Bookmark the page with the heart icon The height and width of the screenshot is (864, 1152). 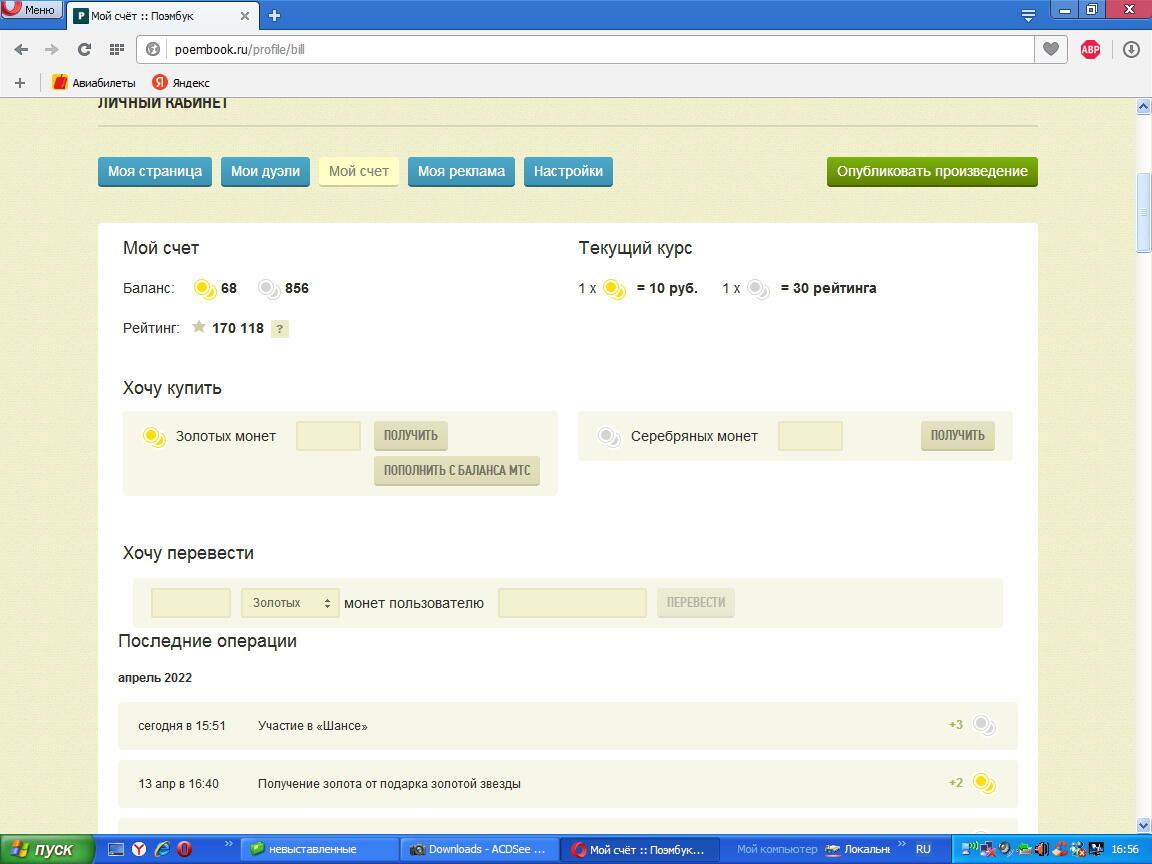1050,49
